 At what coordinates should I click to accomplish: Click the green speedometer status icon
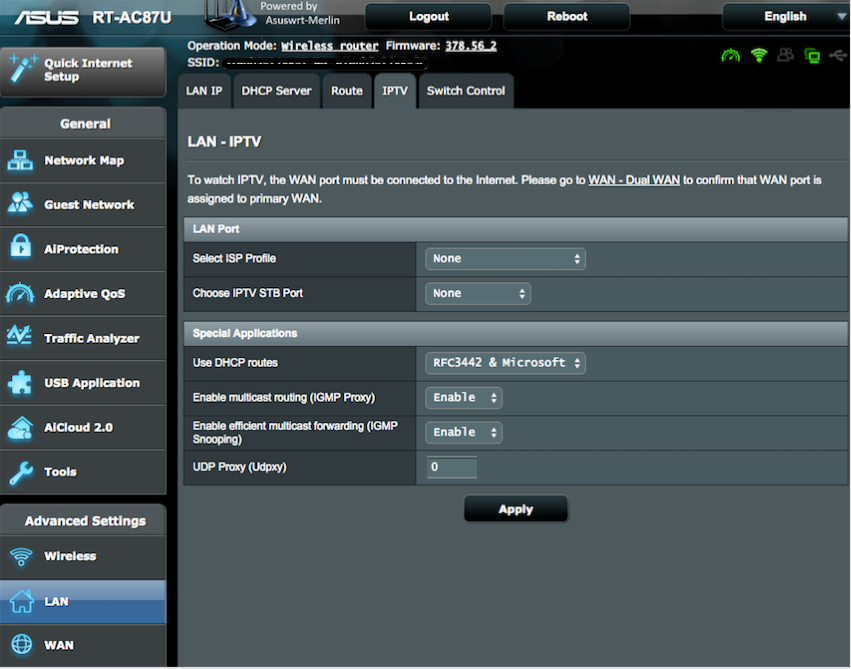point(731,55)
